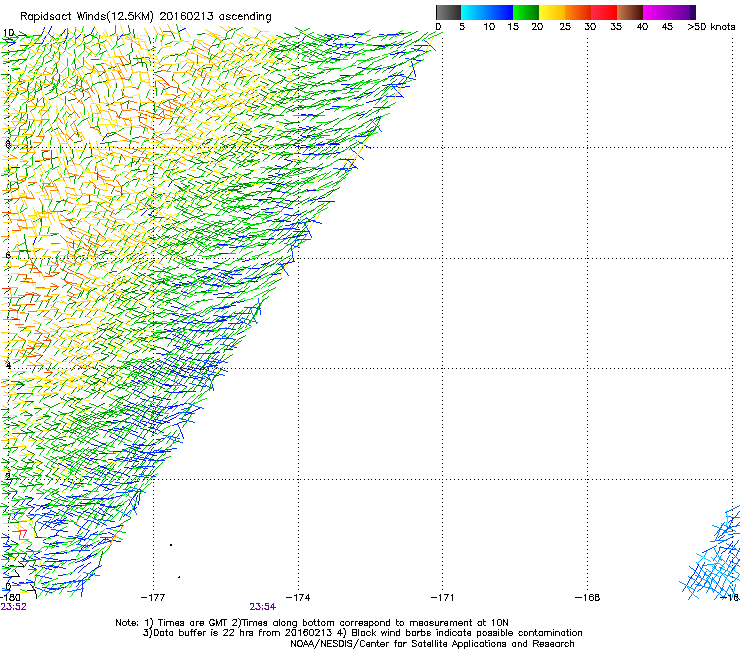
Task: Click the yellow 20-25 knots color swatch
Action: pyautogui.click(x=552, y=12)
